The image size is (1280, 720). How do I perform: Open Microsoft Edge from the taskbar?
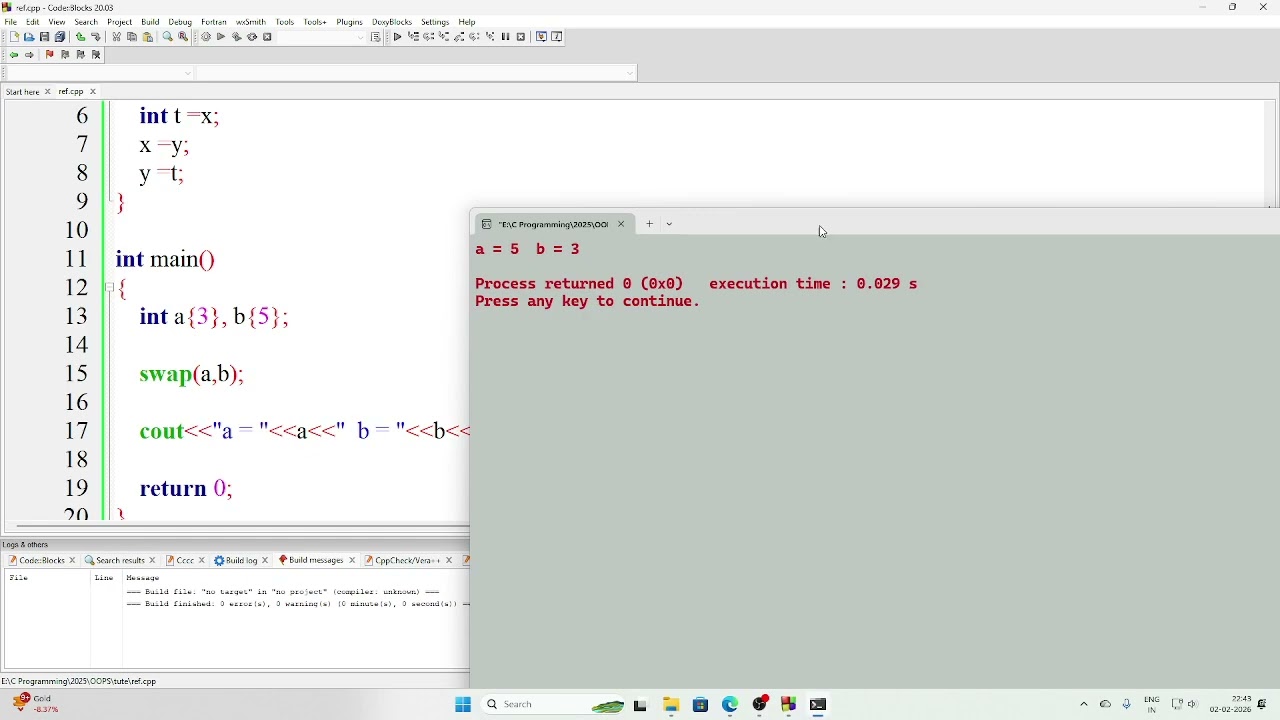(x=731, y=707)
